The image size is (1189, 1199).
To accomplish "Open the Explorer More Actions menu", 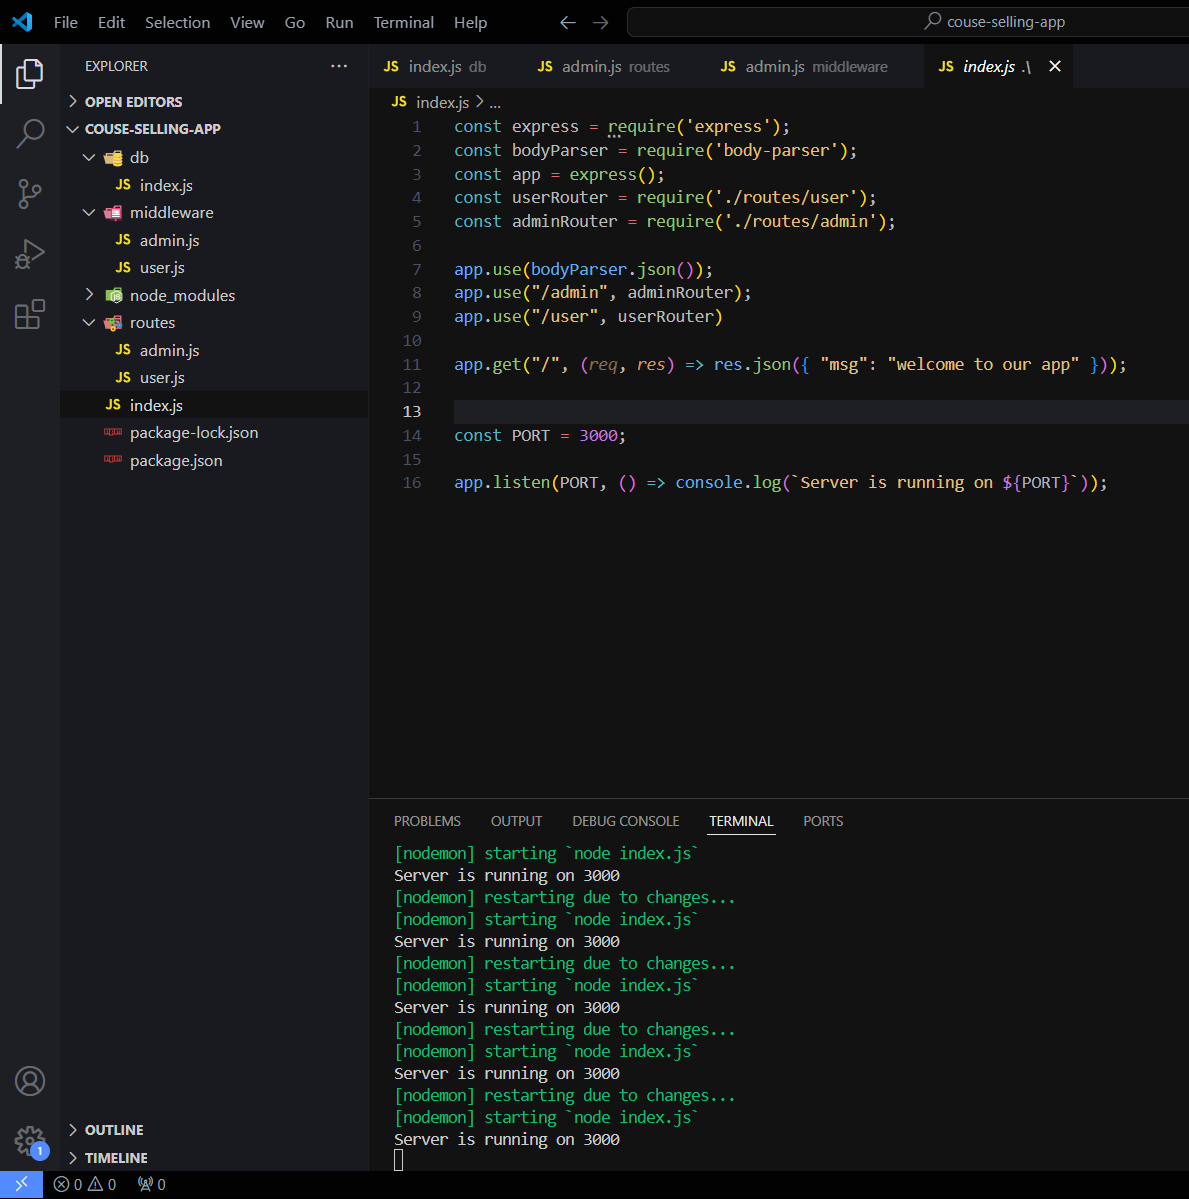I will (x=338, y=66).
